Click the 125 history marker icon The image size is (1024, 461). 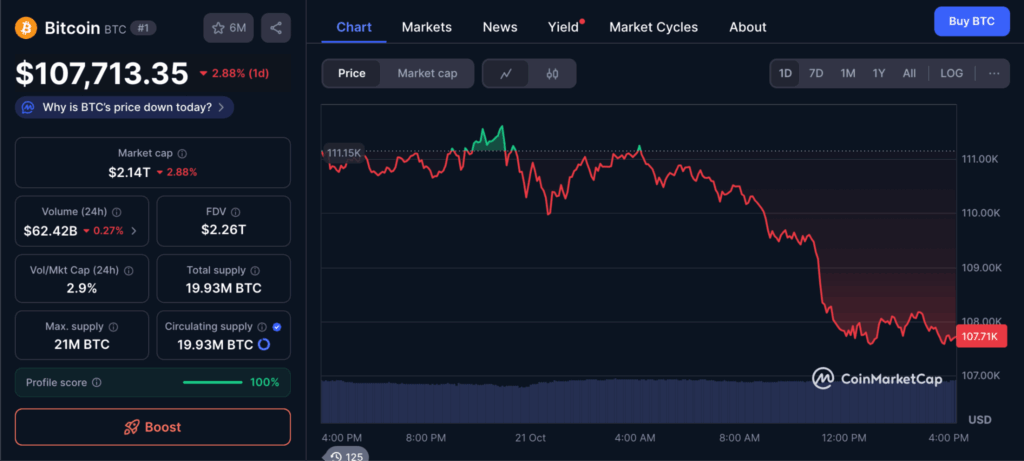(345, 455)
